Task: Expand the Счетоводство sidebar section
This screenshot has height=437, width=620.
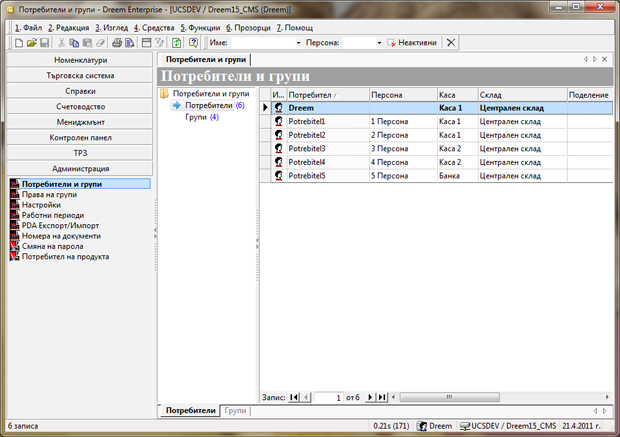Action: pos(80,106)
